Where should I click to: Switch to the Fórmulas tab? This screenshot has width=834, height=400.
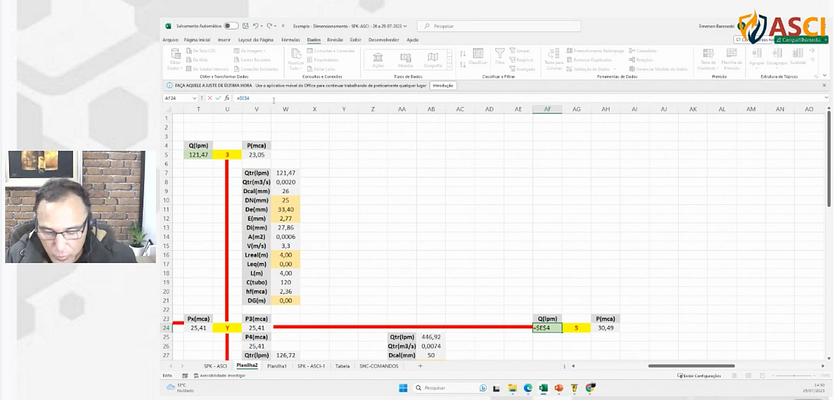(290, 40)
